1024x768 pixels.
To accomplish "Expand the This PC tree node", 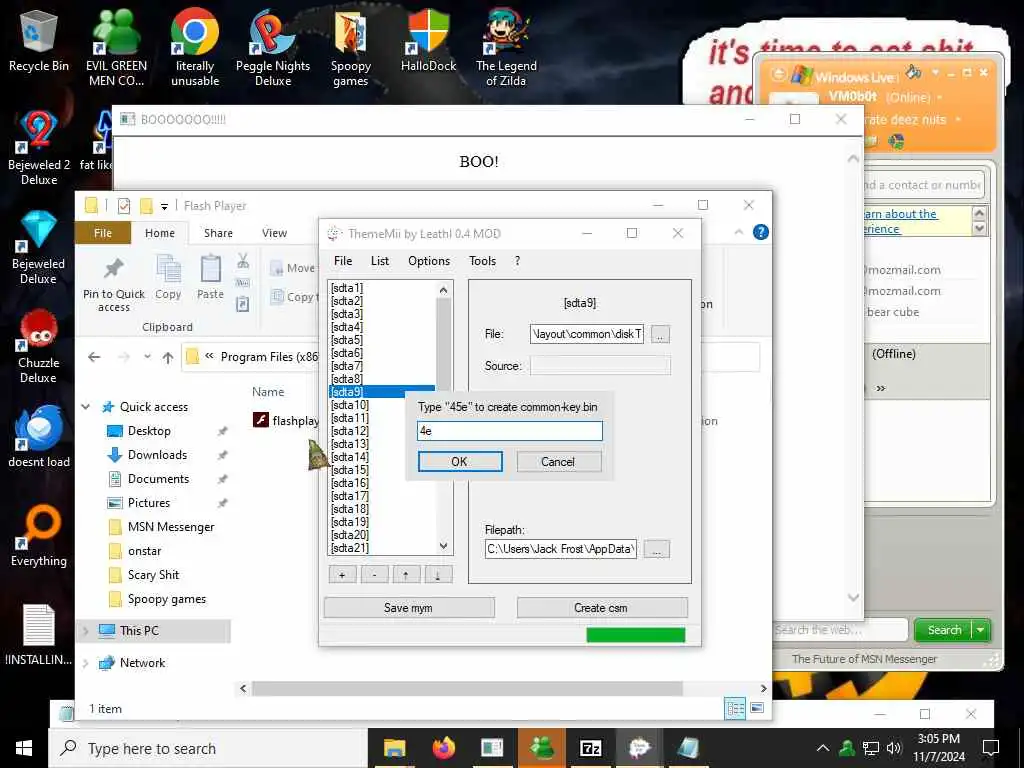I will click(x=86, y=631).
